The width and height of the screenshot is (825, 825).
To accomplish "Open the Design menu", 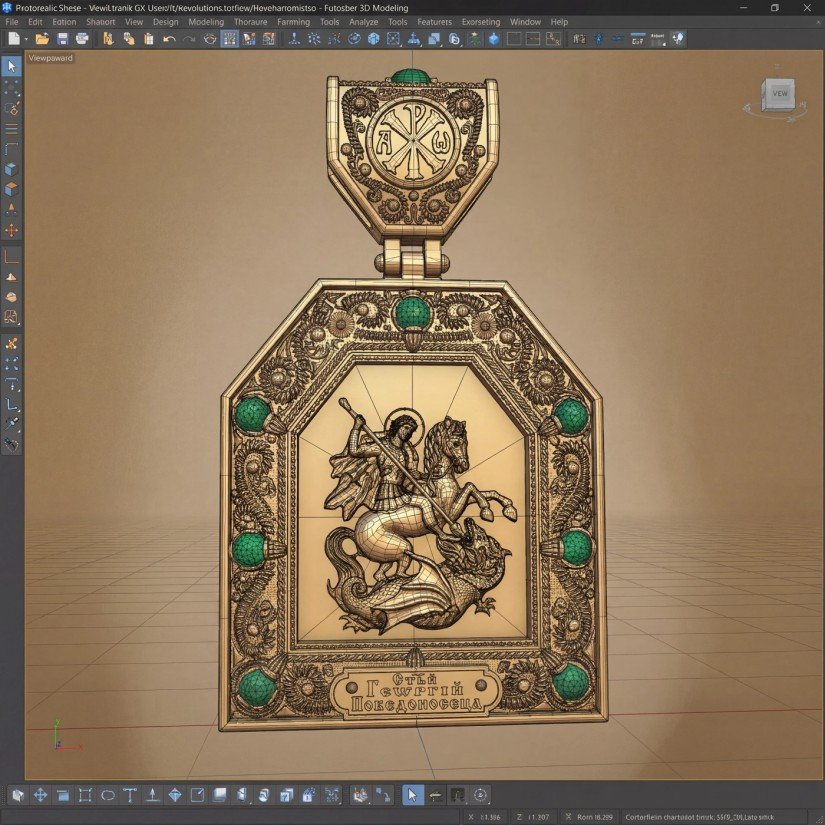I will (x=166, y=22).
